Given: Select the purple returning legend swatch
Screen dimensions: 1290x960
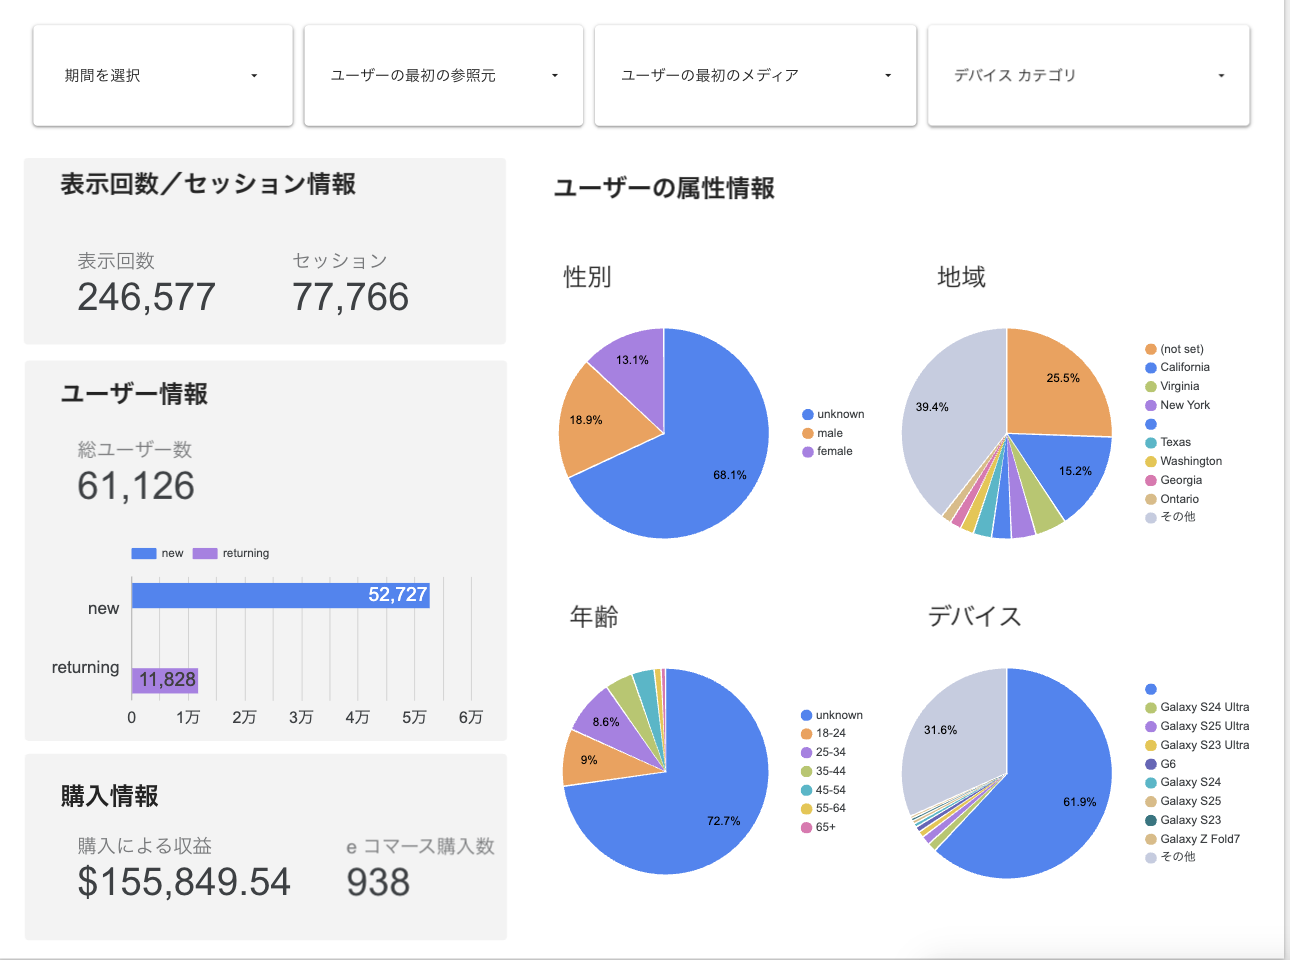Looking at the screenshot, I should (205, 553).
